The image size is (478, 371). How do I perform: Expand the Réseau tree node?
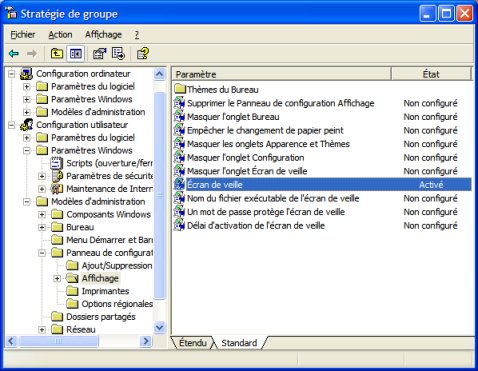tap(42, 330)
